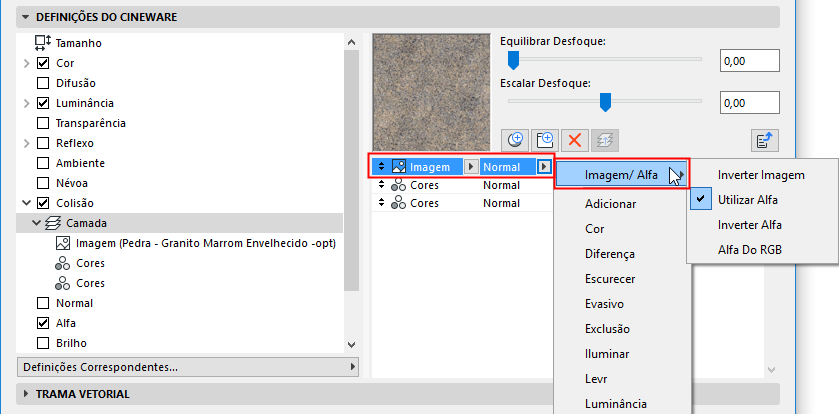Click the picture icon in the Imagem layer row
839x414 pixels.
tap(399, 167)
